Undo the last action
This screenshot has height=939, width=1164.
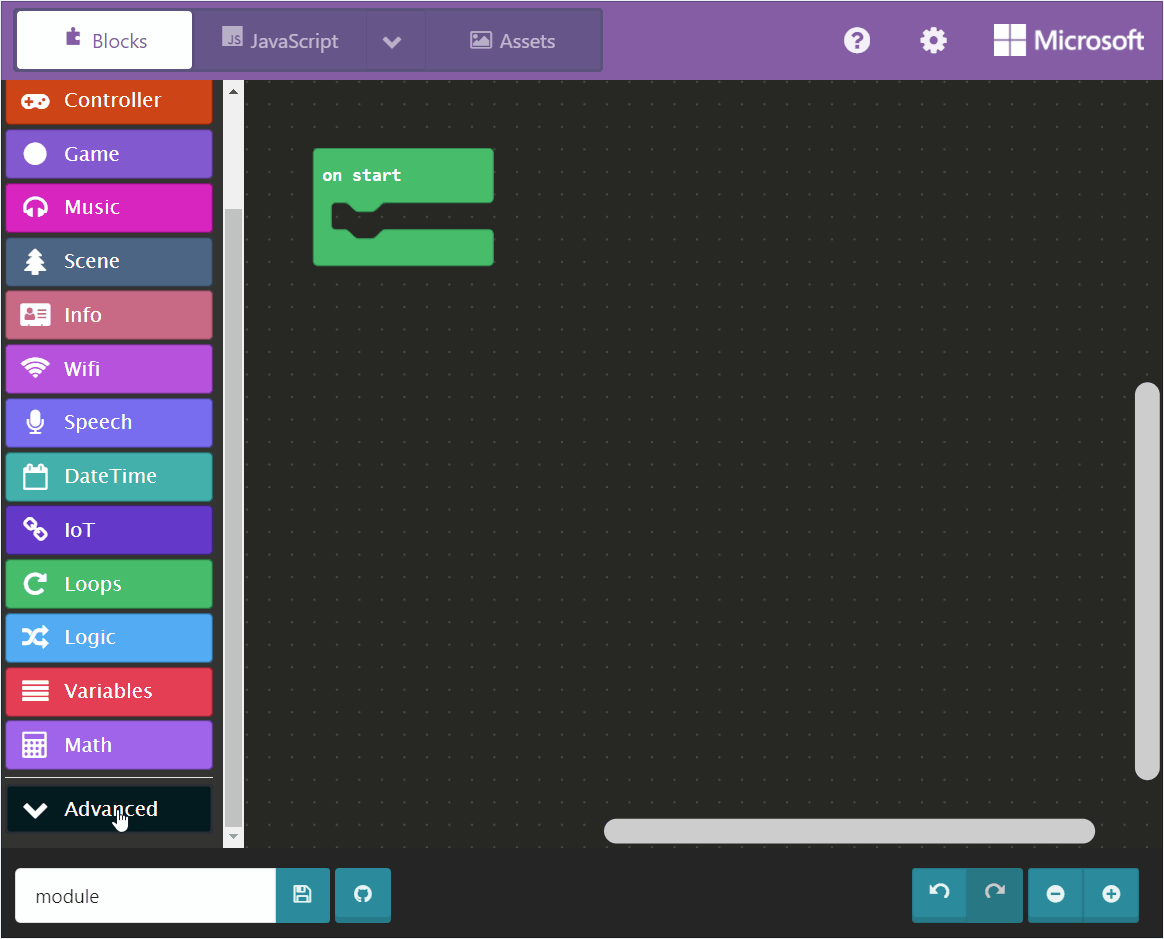[939, 893]
